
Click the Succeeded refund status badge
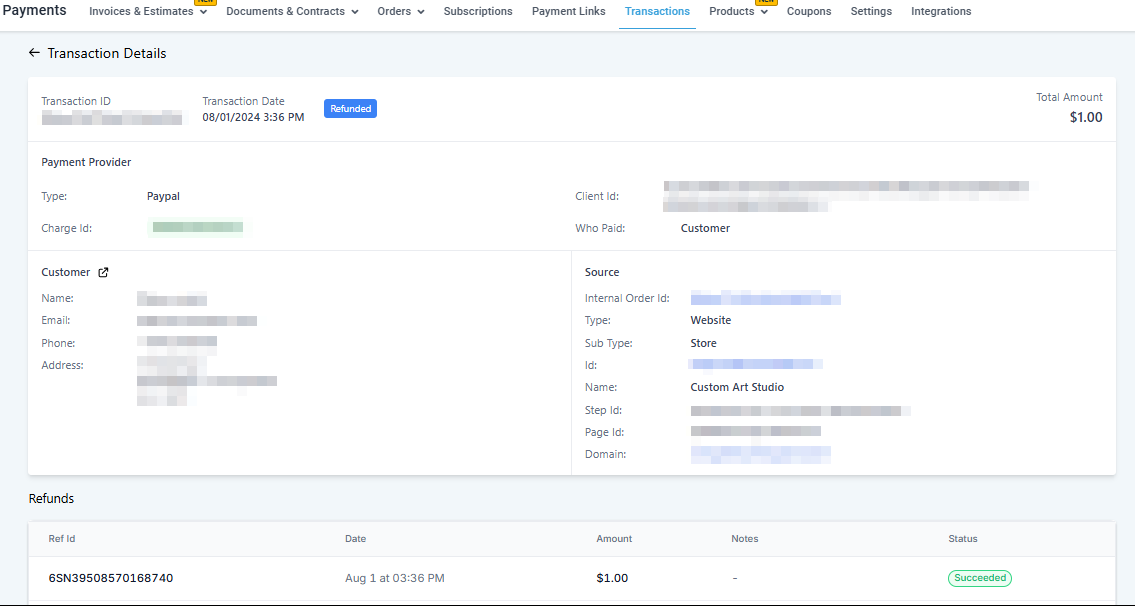[979, 578]
